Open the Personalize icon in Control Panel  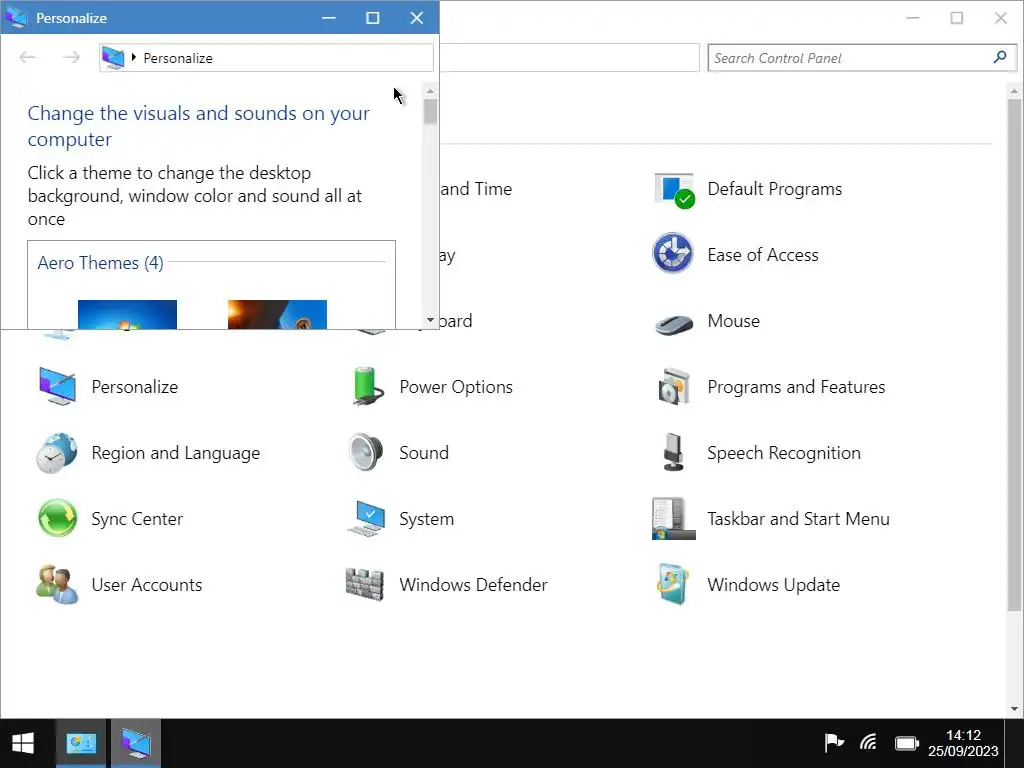click(x=57, y=387)
